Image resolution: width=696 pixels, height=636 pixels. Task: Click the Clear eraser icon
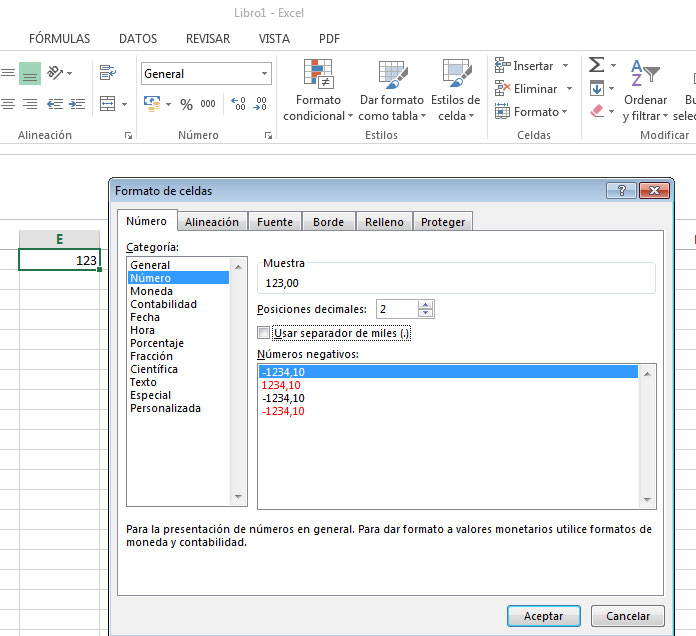pos(597,111)
